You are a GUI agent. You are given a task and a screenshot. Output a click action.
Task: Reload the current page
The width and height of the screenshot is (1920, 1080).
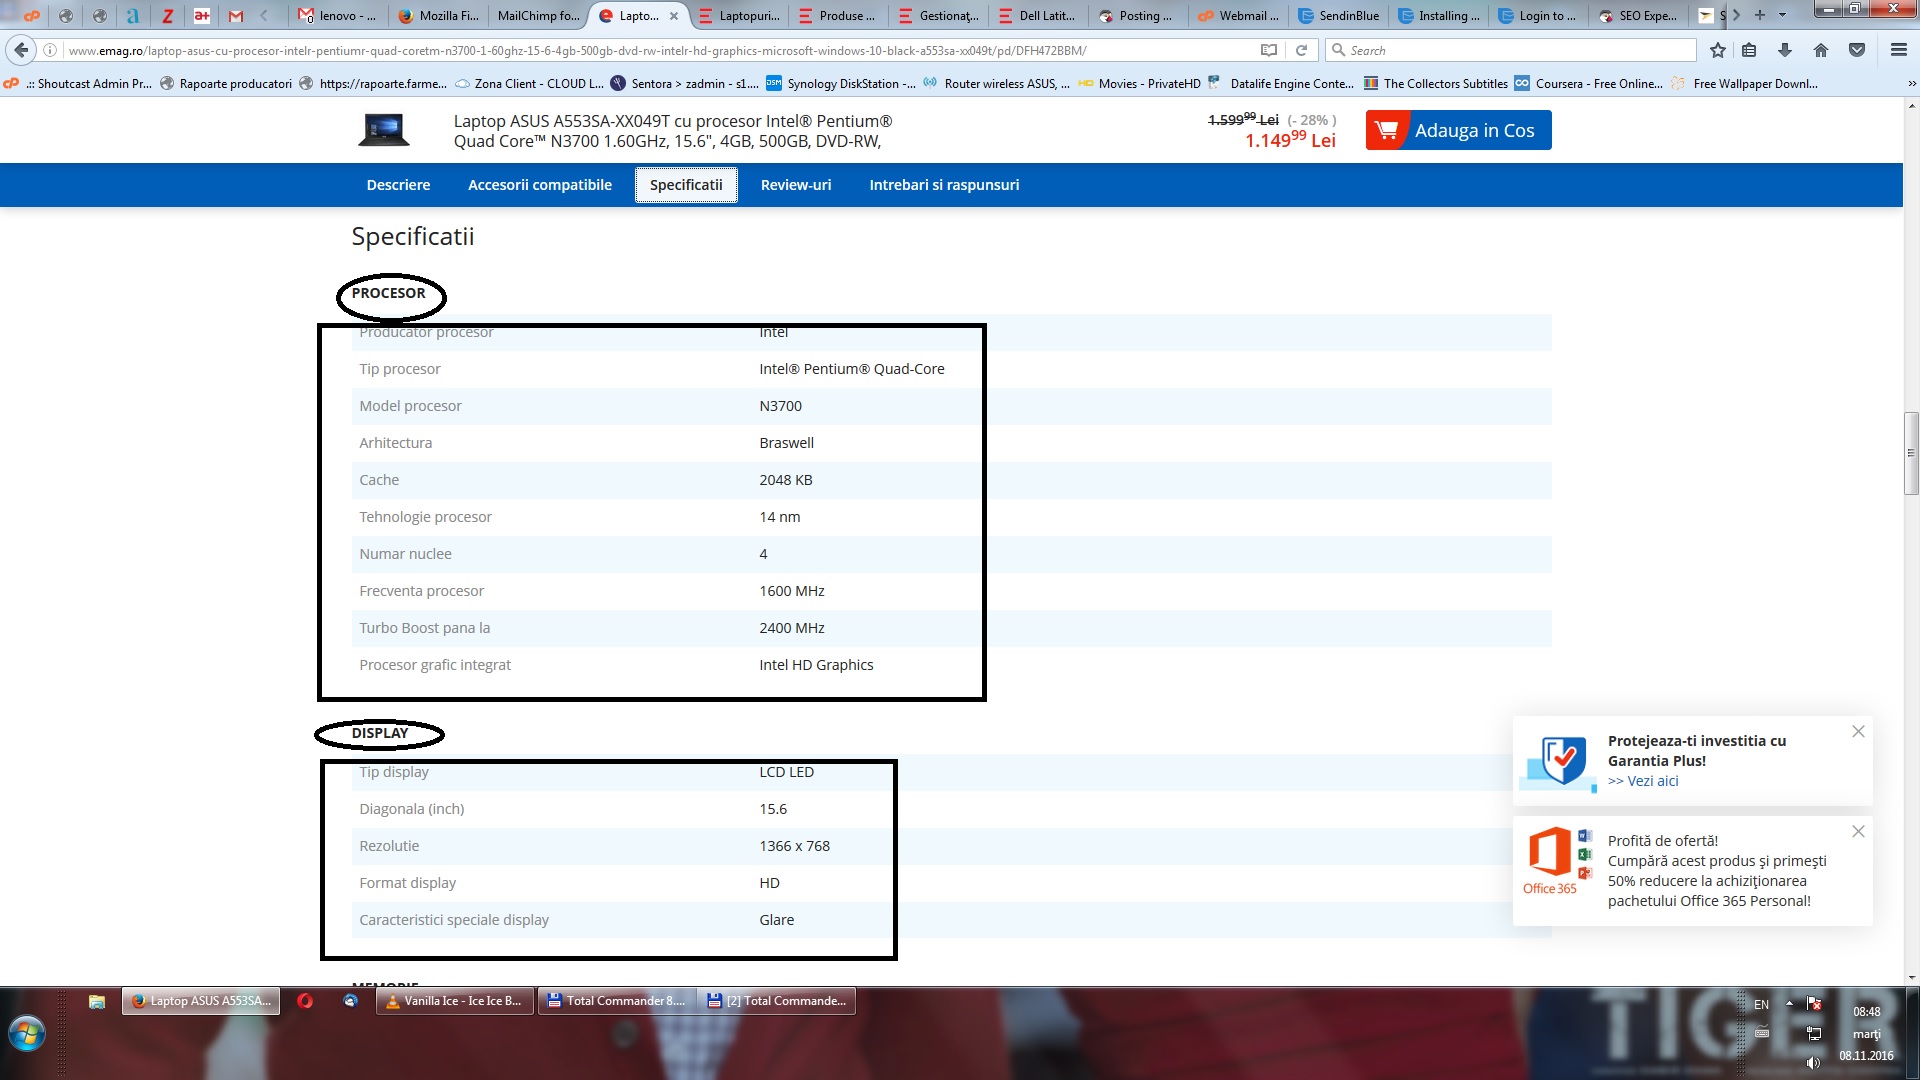tap(1301, 50)
